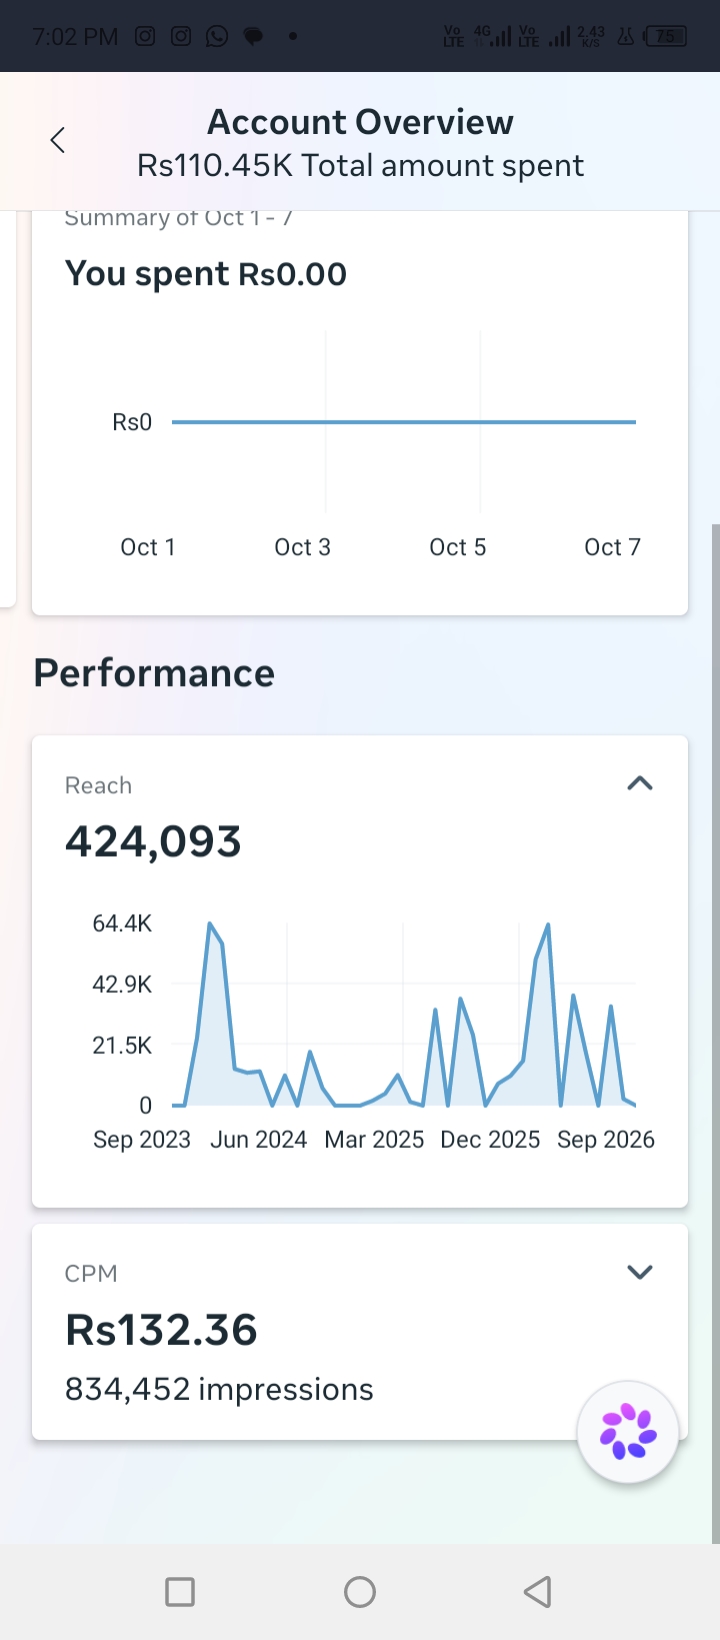Tap Android home circle button
This screenshot has height=1640, width=720.
tap(360, 1591)
